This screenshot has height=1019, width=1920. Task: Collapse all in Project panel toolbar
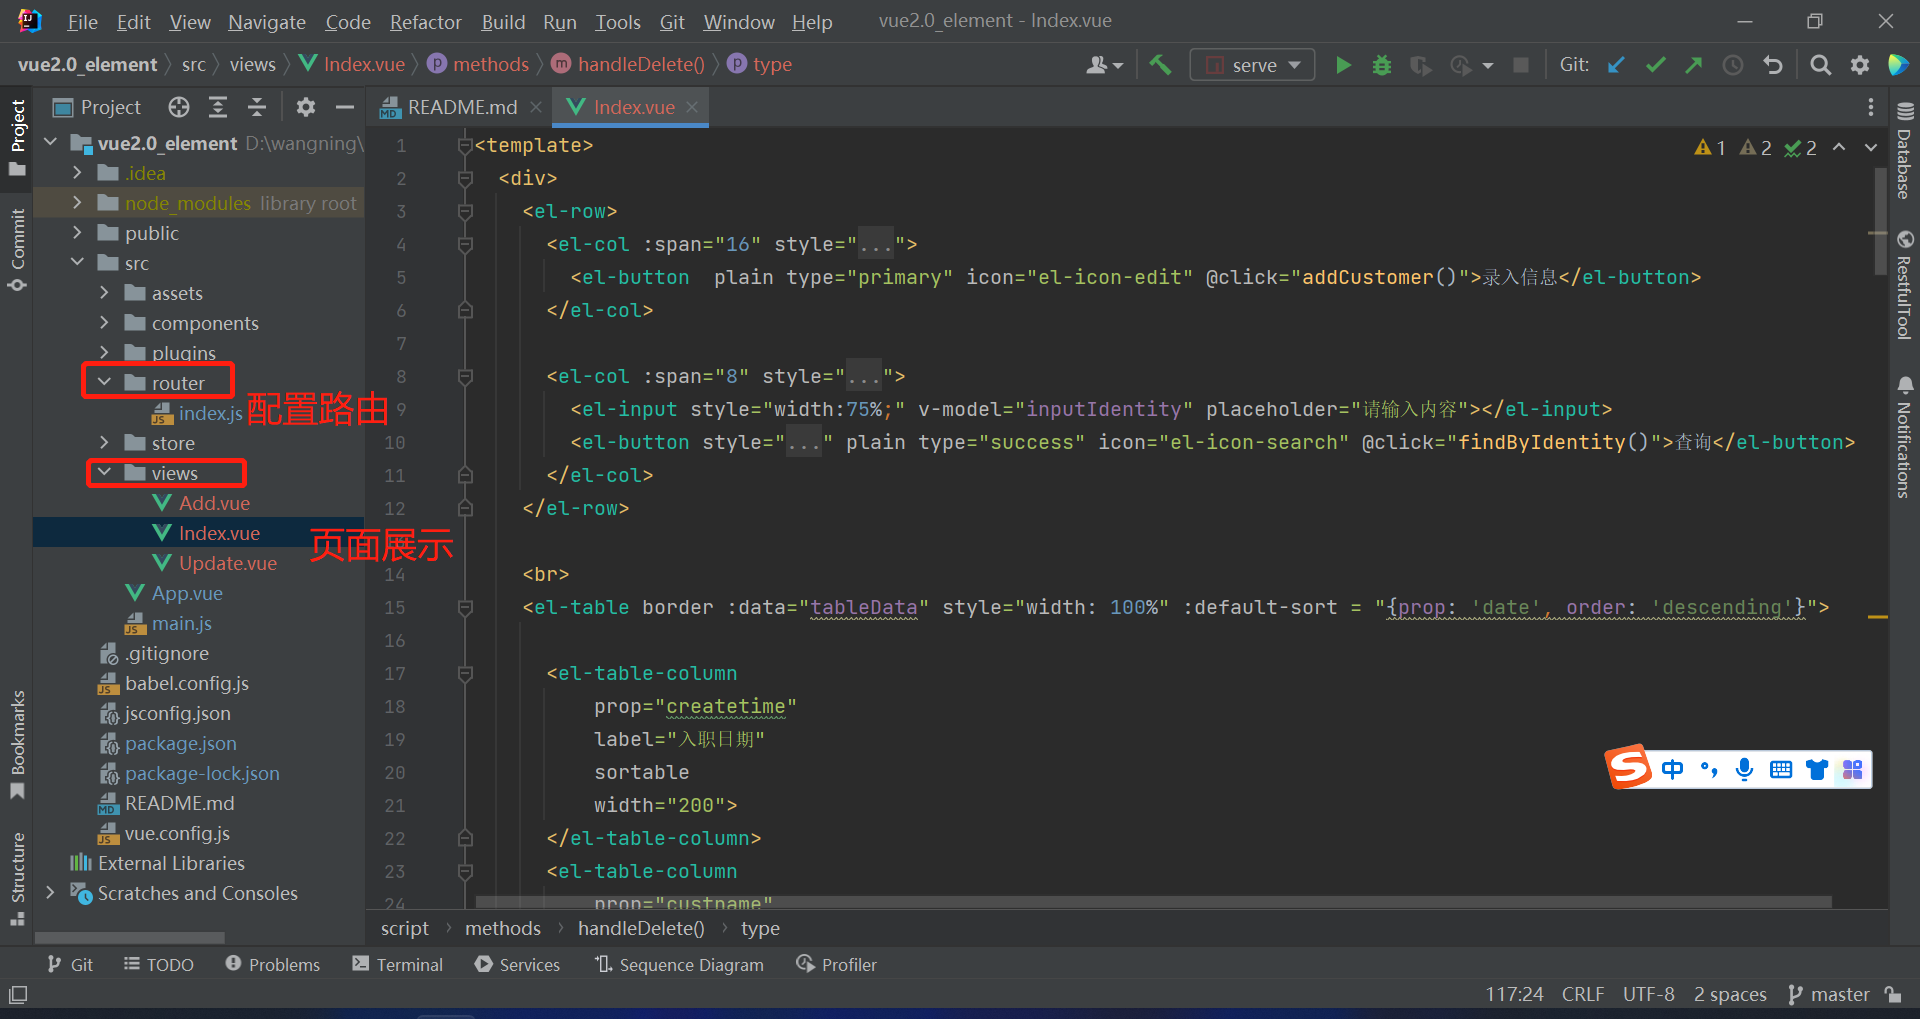[256, 107]
